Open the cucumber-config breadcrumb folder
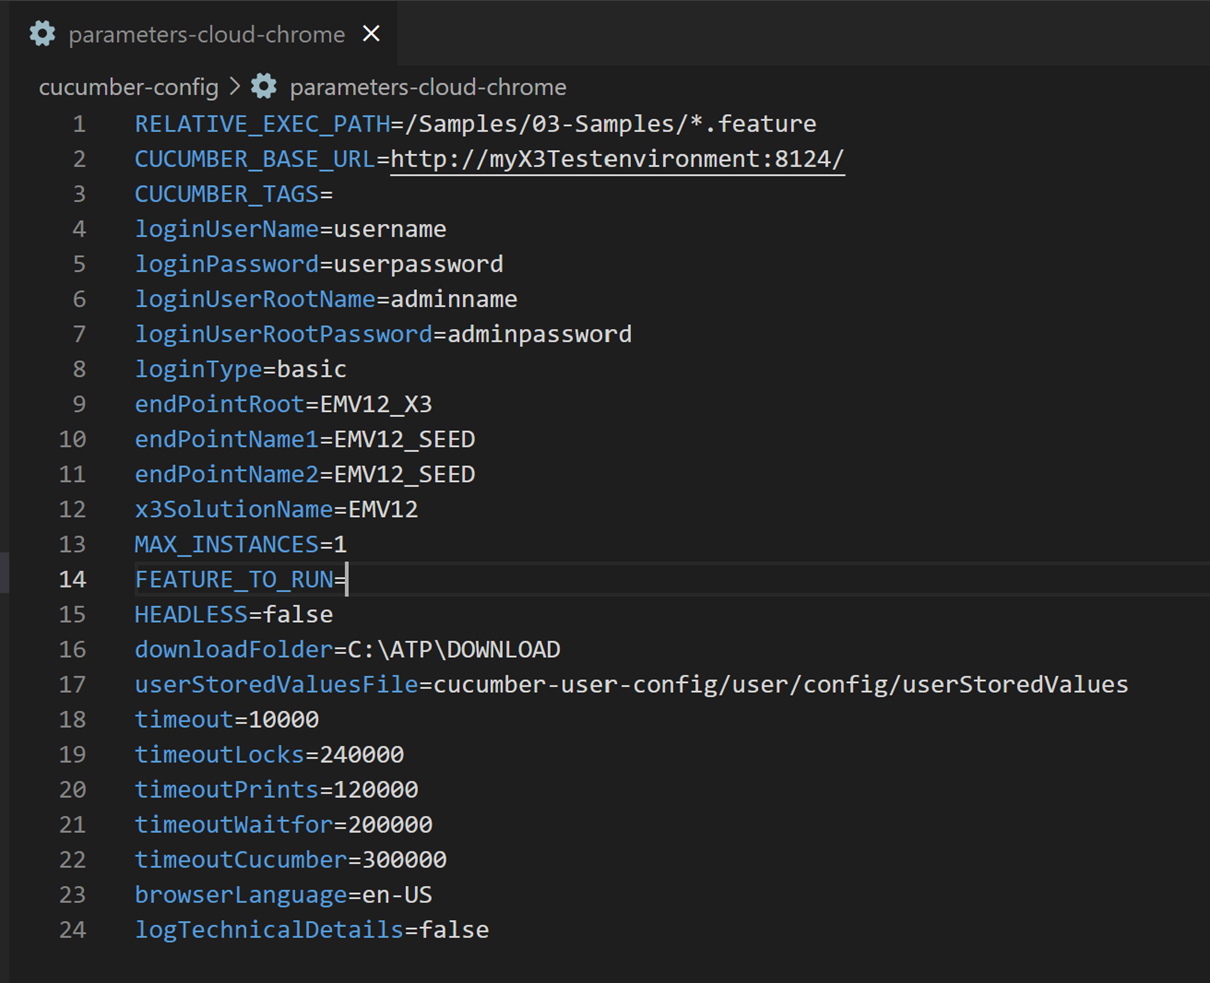1210x983 pixels. coord(128,87)
